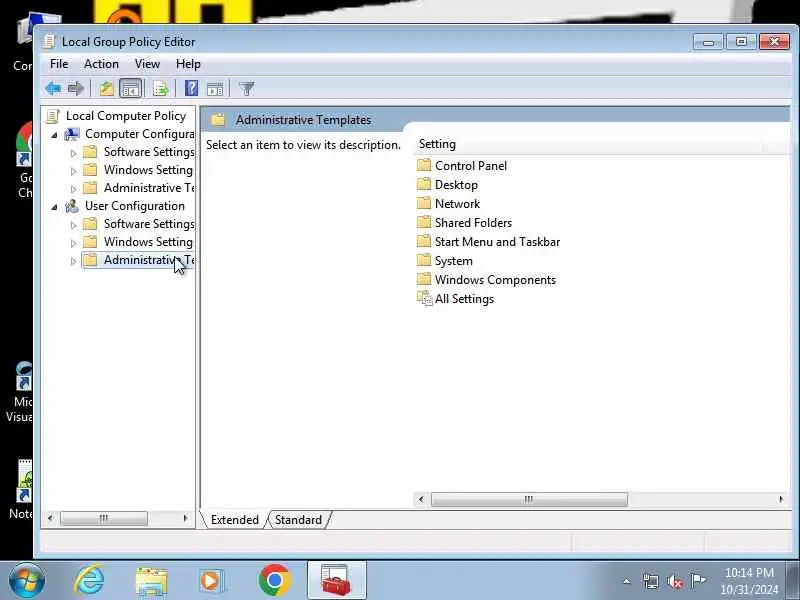Open the Help menu
The height and width of the screenshot is (600, 800).
click(x=188, y=64)
